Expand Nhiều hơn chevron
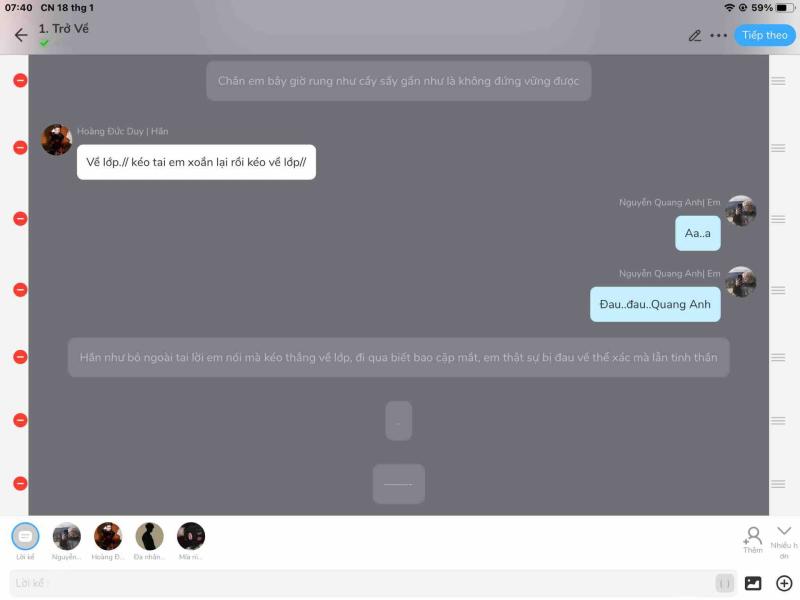Viewport: 800px width, 600px height. point(784,542)
